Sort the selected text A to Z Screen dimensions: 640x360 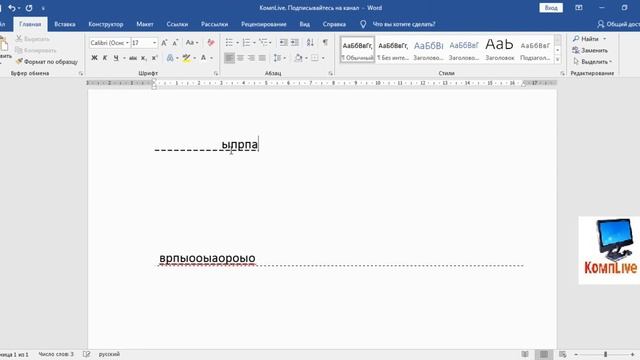[x=310, y=42]
